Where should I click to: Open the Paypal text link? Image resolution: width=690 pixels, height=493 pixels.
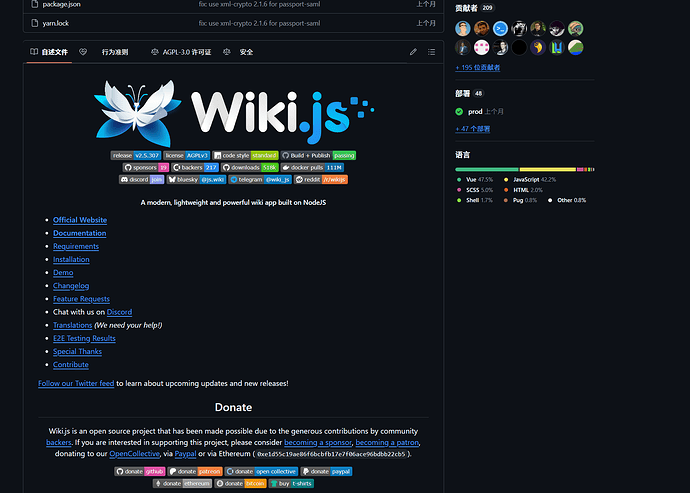[x=185, y=454]
